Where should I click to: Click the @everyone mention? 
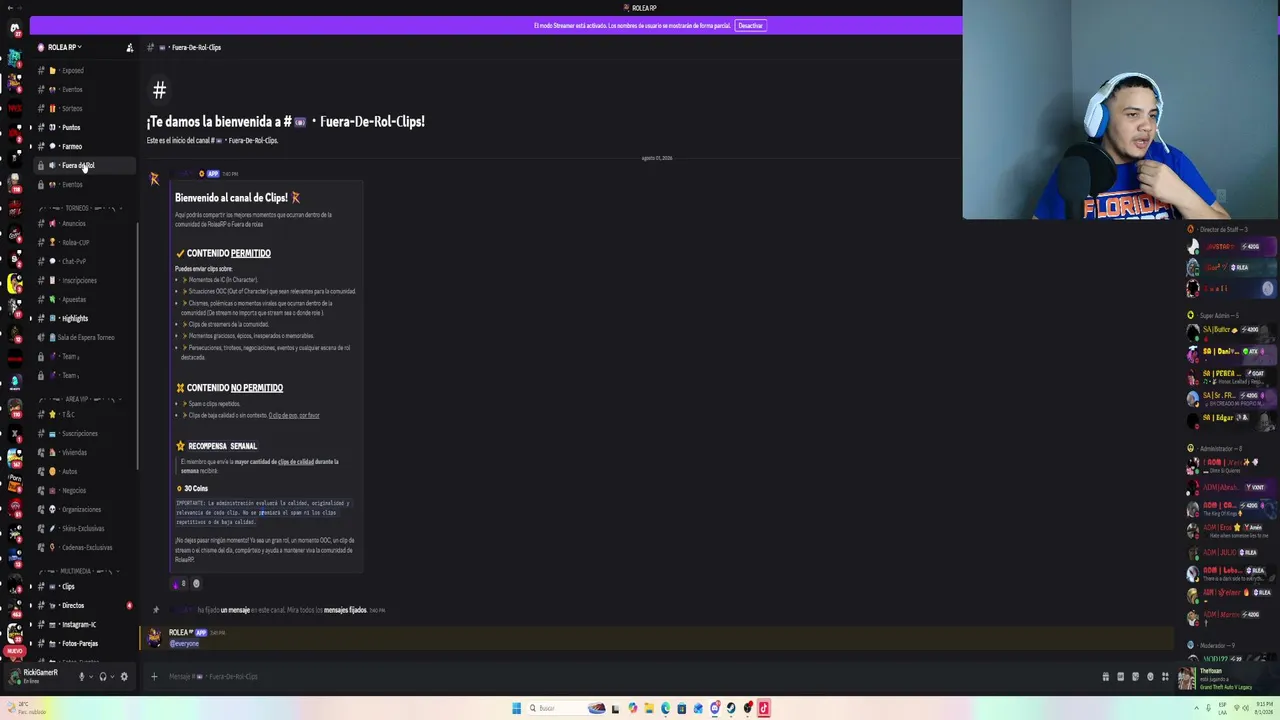tap(184, 644)
